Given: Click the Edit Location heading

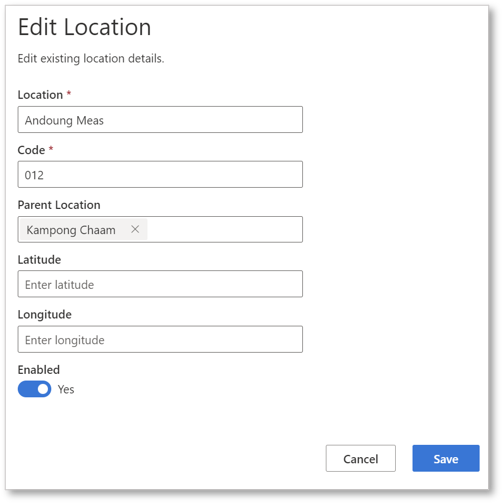Looking at the screenshot, I should tap(84, 27).
